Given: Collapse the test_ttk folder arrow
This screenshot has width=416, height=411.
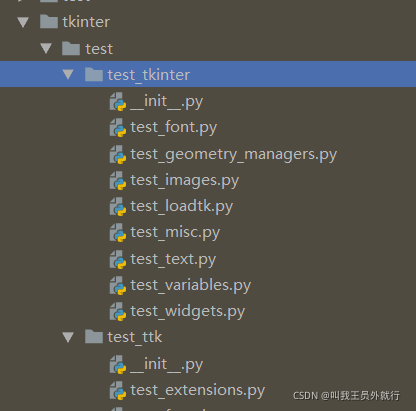Looking at the screenshot, I should 68,337.
